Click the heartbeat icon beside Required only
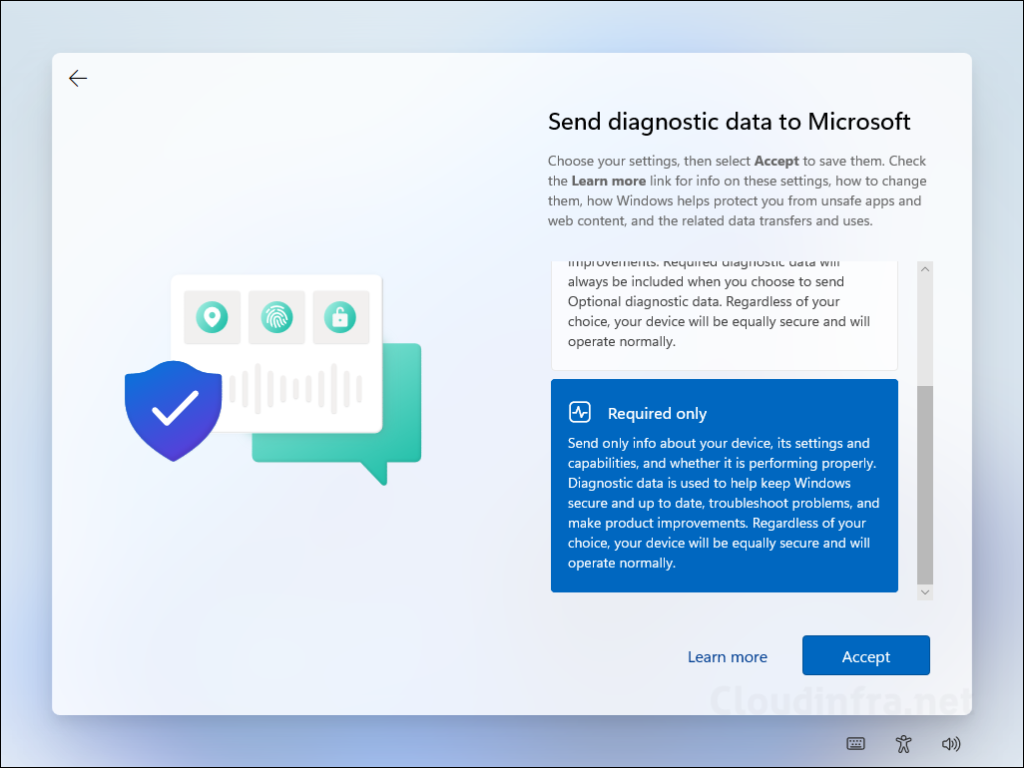 coord(580,412)
